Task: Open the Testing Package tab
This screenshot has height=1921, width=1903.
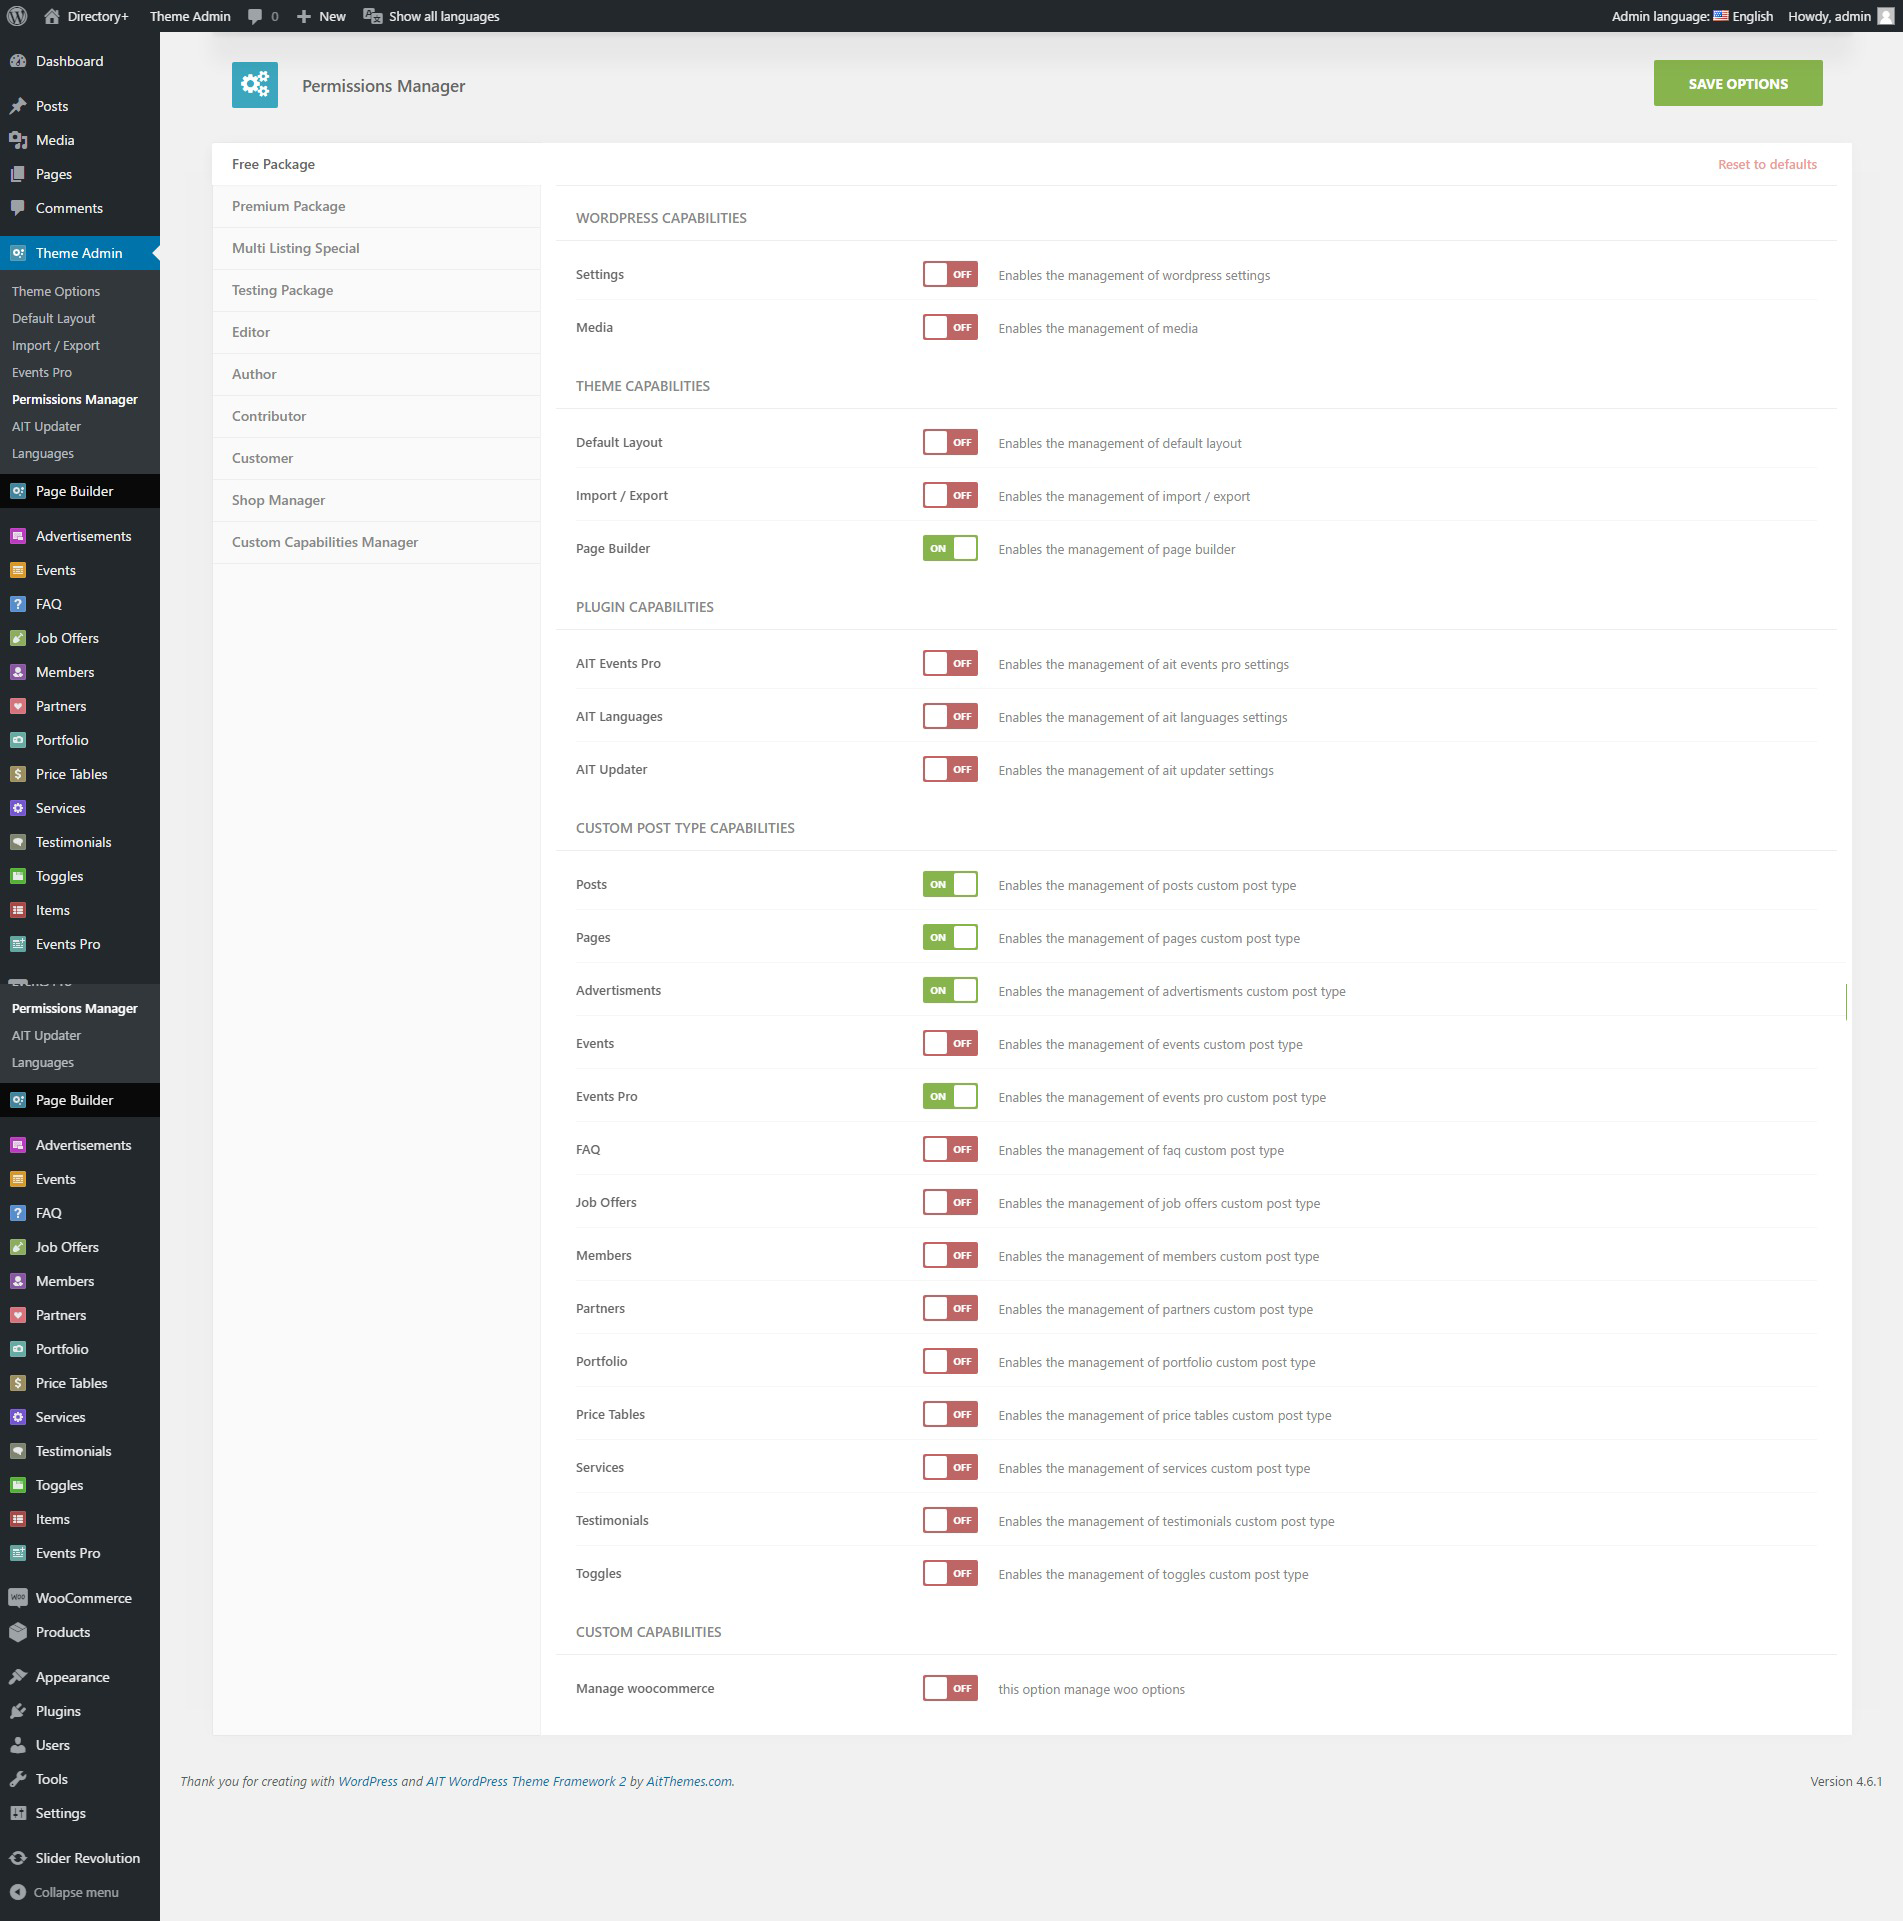Action: 376,290
